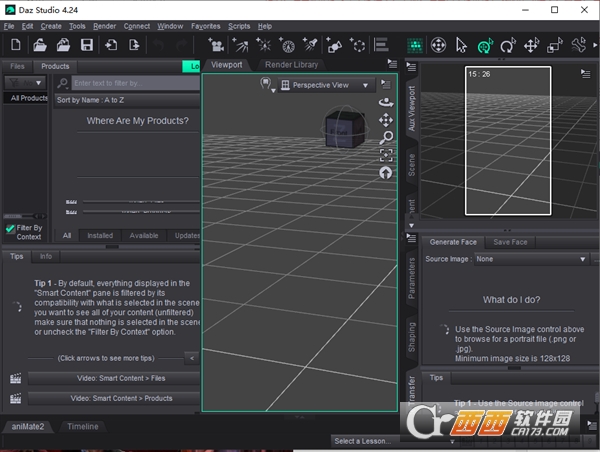600x452 pixels.
Task: Open the Source Image None dropdown
Action: click(531, 259)
